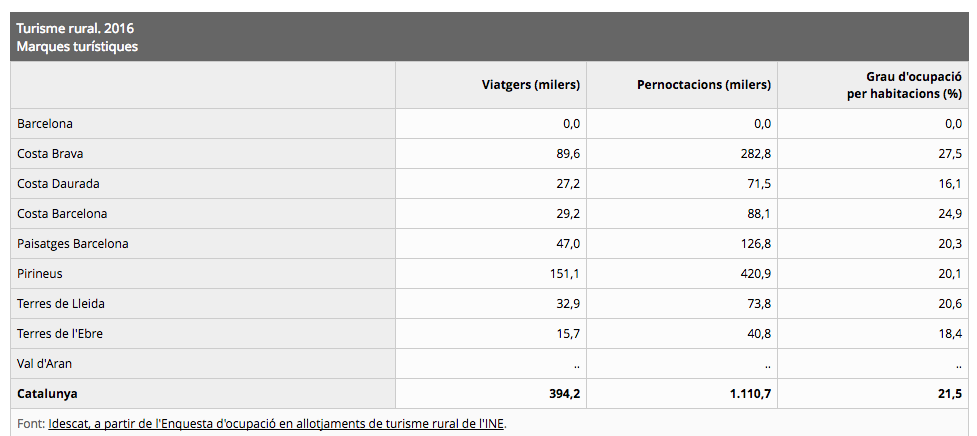Screen dimensions: 977x436
Task: Select the Catalunya total row label
Action: [47, 394]
